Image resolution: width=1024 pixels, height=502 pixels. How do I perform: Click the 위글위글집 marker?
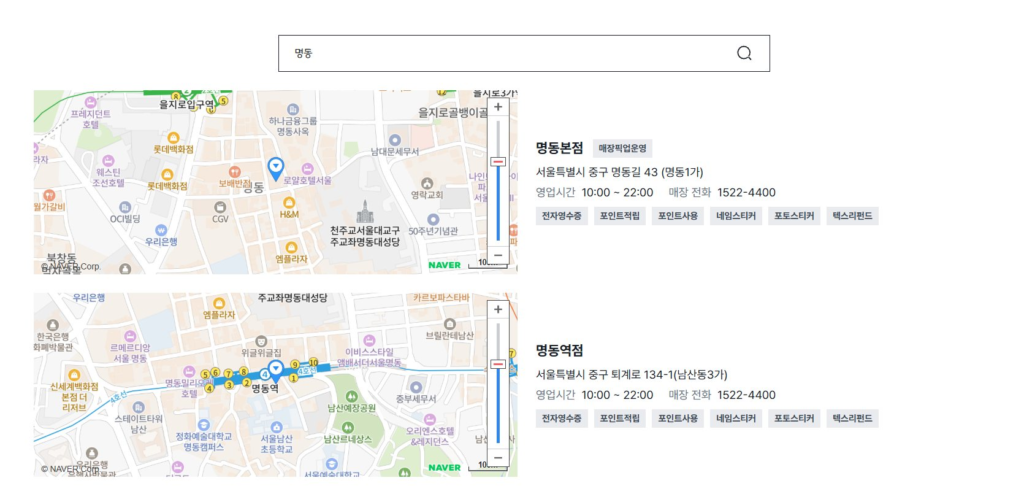click(x=261, y=341)
